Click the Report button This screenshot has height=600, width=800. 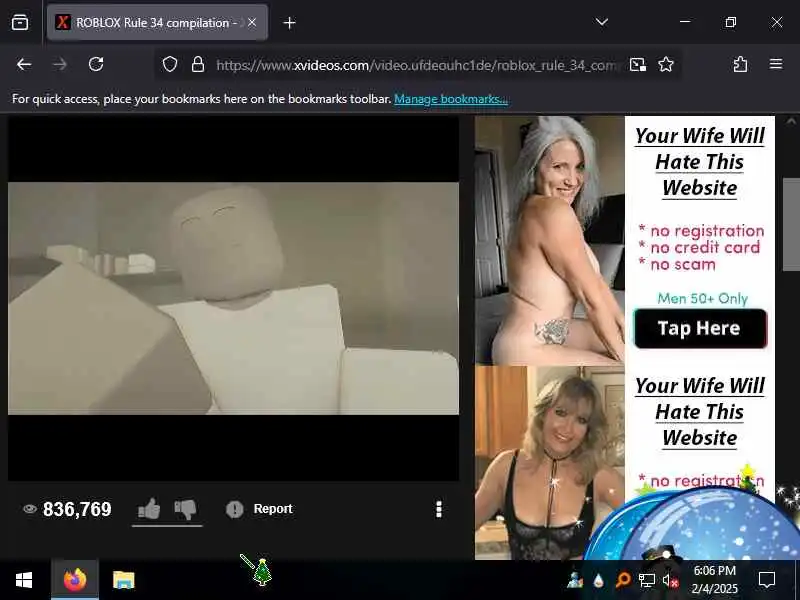tap(259, 509)
